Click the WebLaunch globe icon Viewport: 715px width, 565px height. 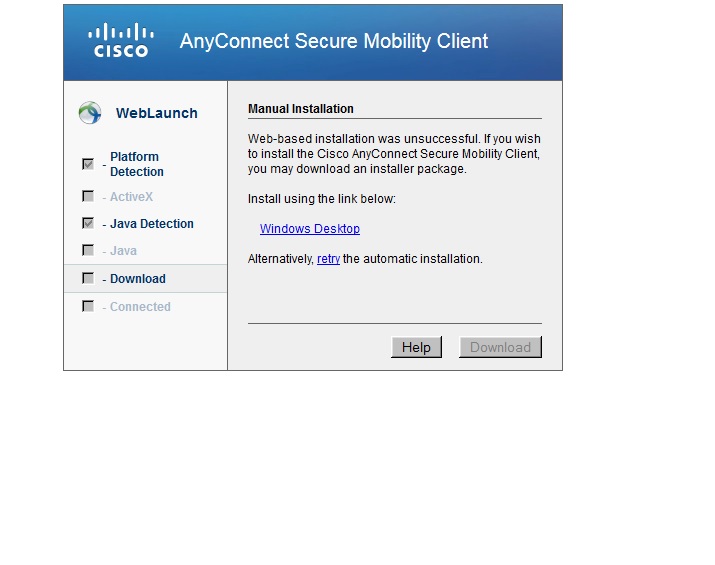[90, 113]
